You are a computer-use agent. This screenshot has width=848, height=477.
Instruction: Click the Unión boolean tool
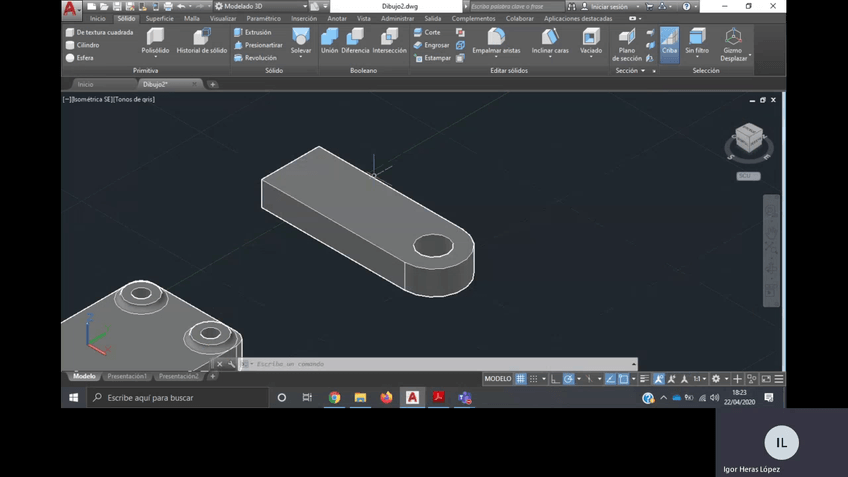[x=329, y=40]
